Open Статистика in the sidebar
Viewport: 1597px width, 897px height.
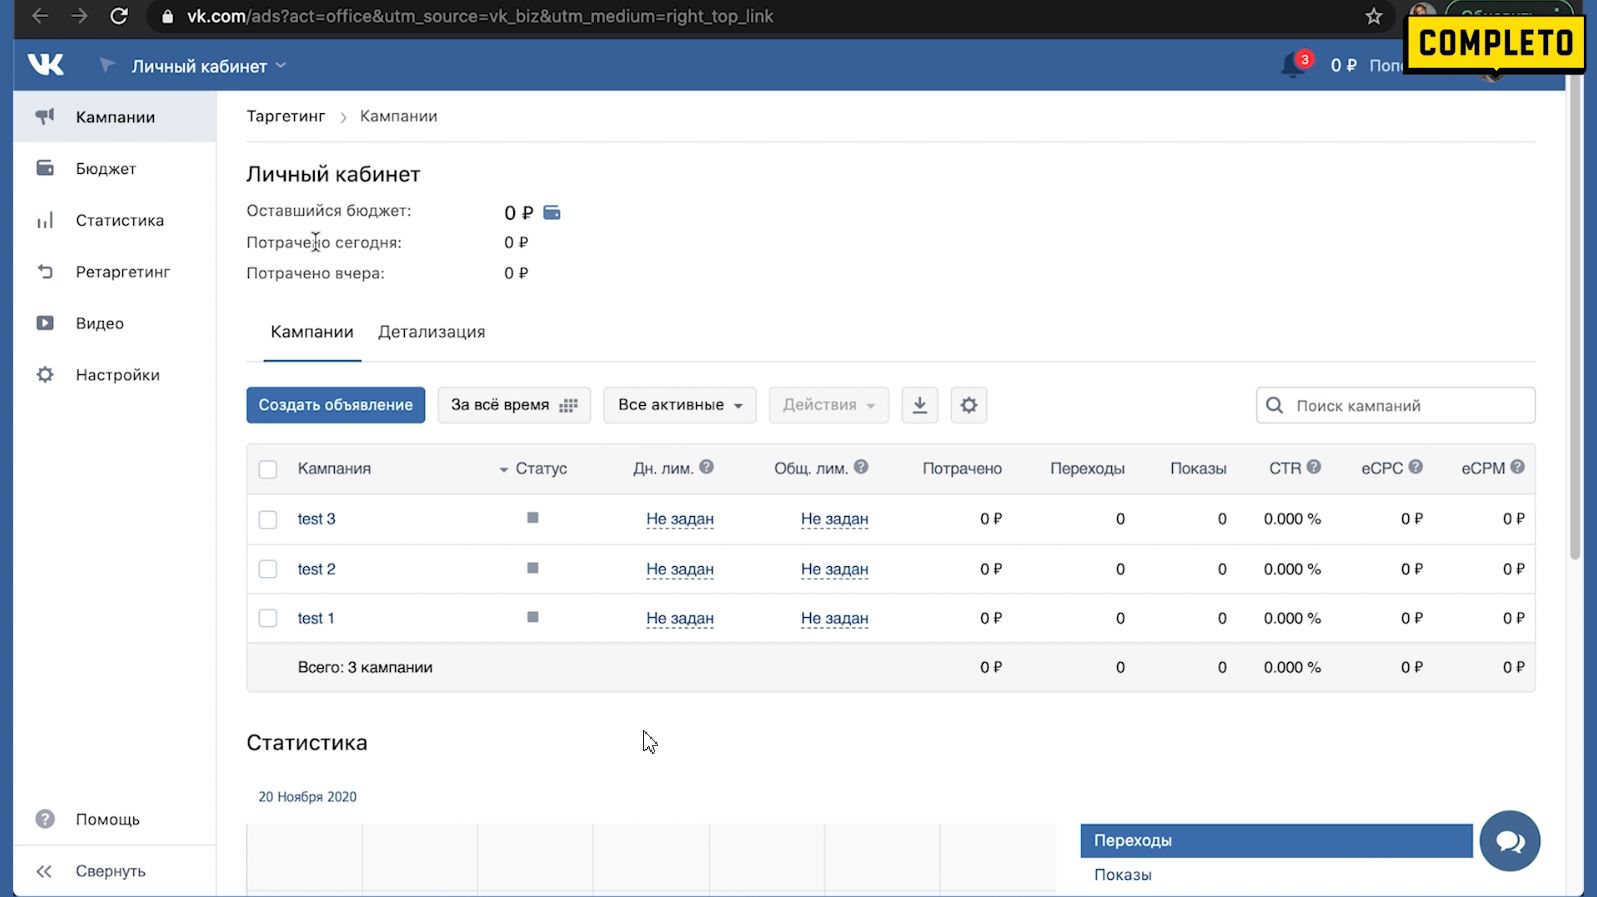115,220
